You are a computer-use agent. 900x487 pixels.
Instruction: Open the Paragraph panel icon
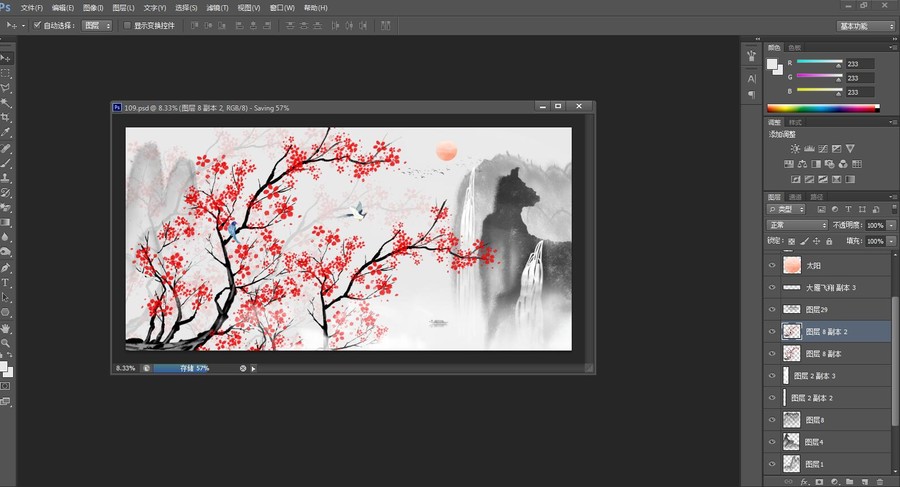point(751,95)
